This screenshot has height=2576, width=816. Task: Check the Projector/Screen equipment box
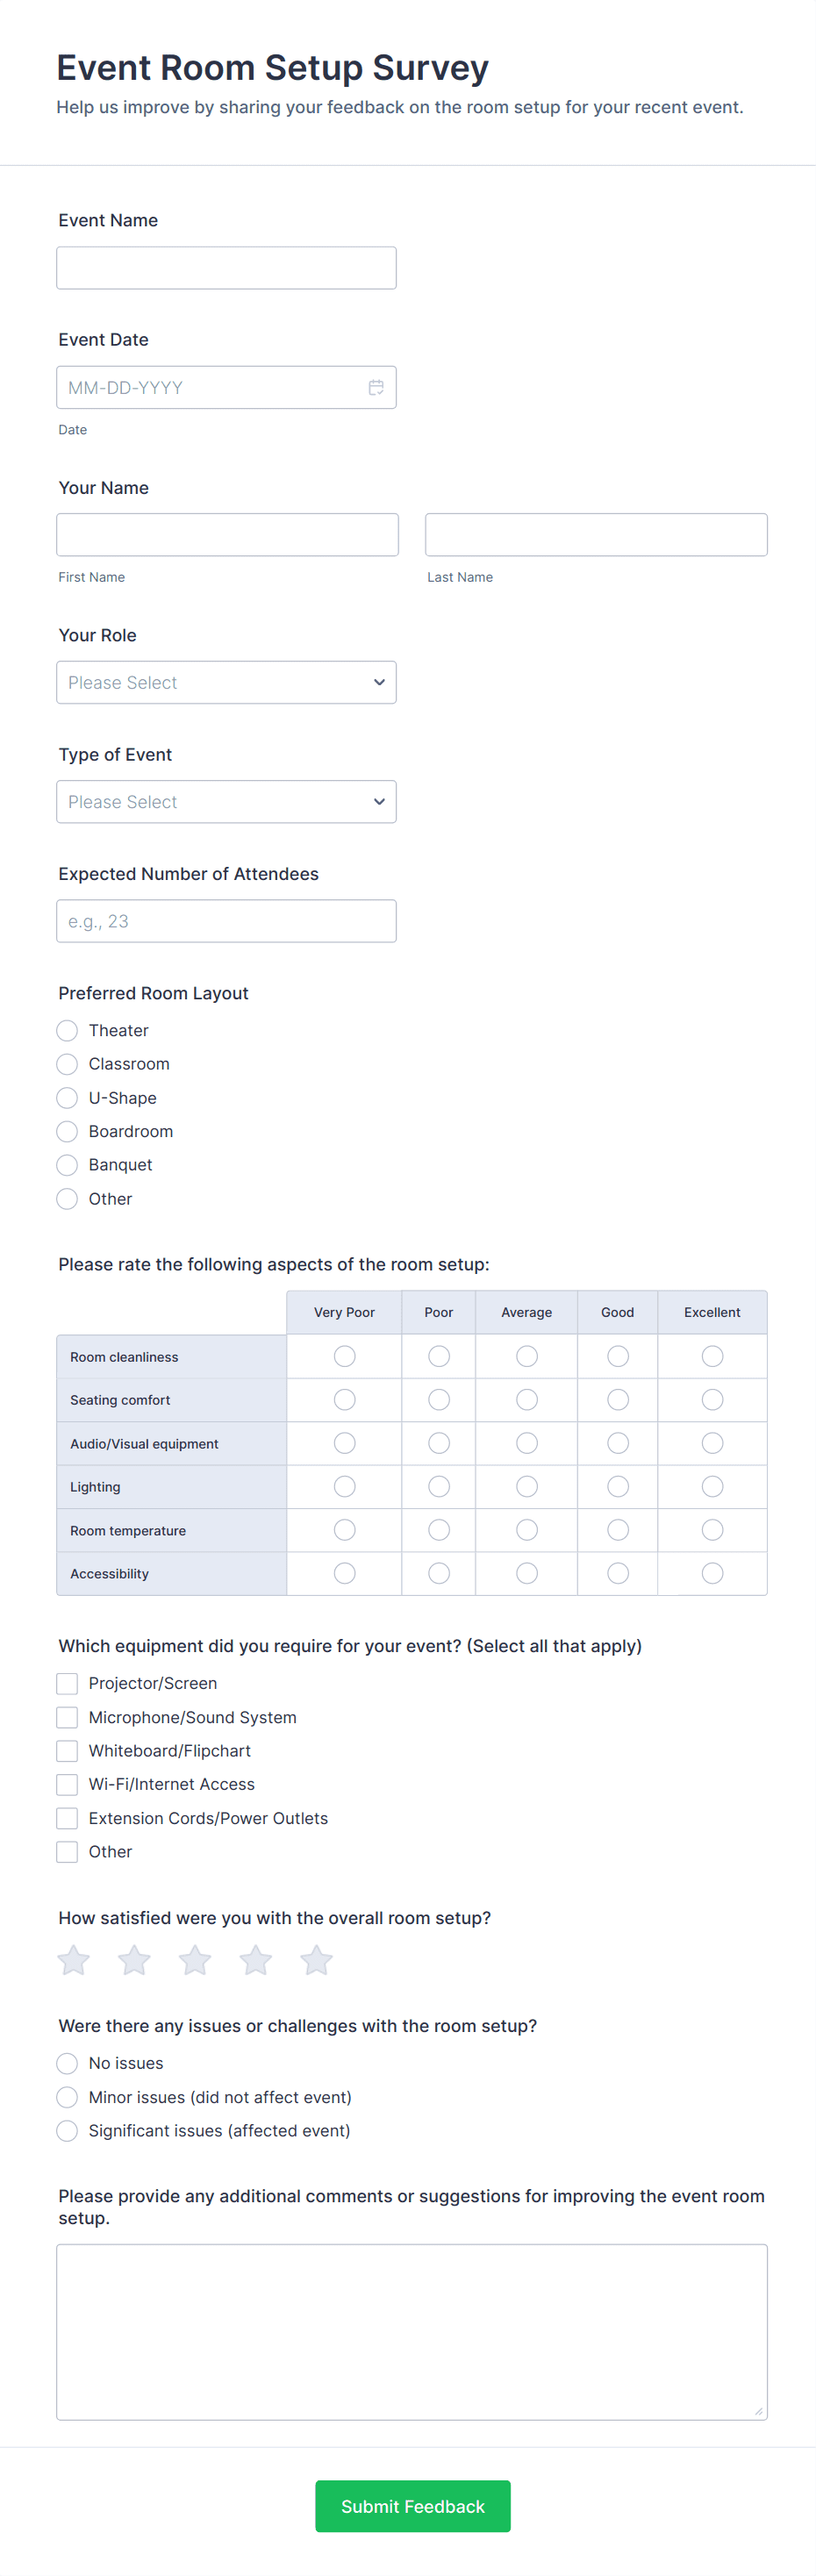[x=67, y=1684]
